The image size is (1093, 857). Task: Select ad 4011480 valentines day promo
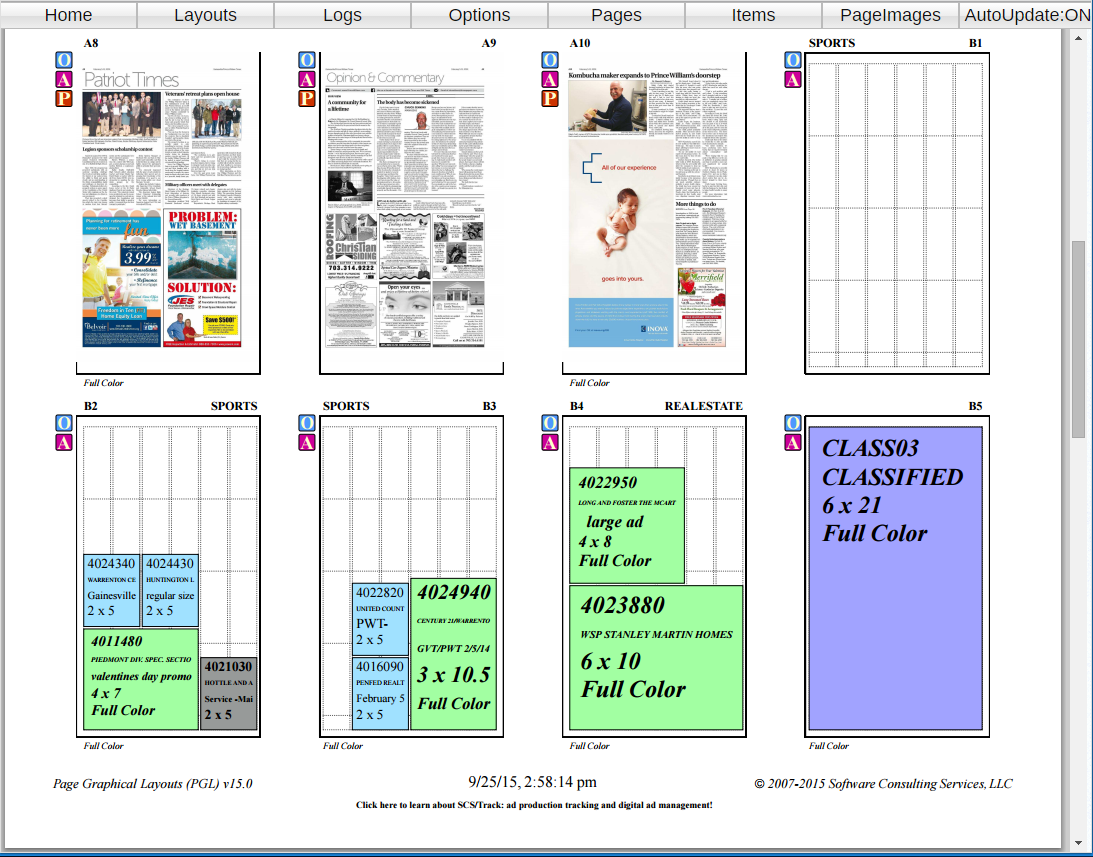[141, 679]
